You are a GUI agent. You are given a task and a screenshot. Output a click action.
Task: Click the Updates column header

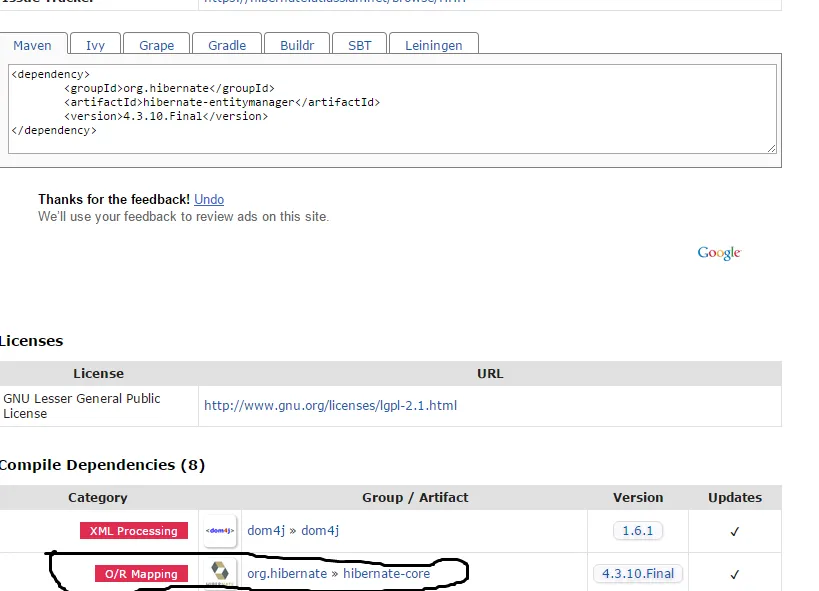(735, 497)
